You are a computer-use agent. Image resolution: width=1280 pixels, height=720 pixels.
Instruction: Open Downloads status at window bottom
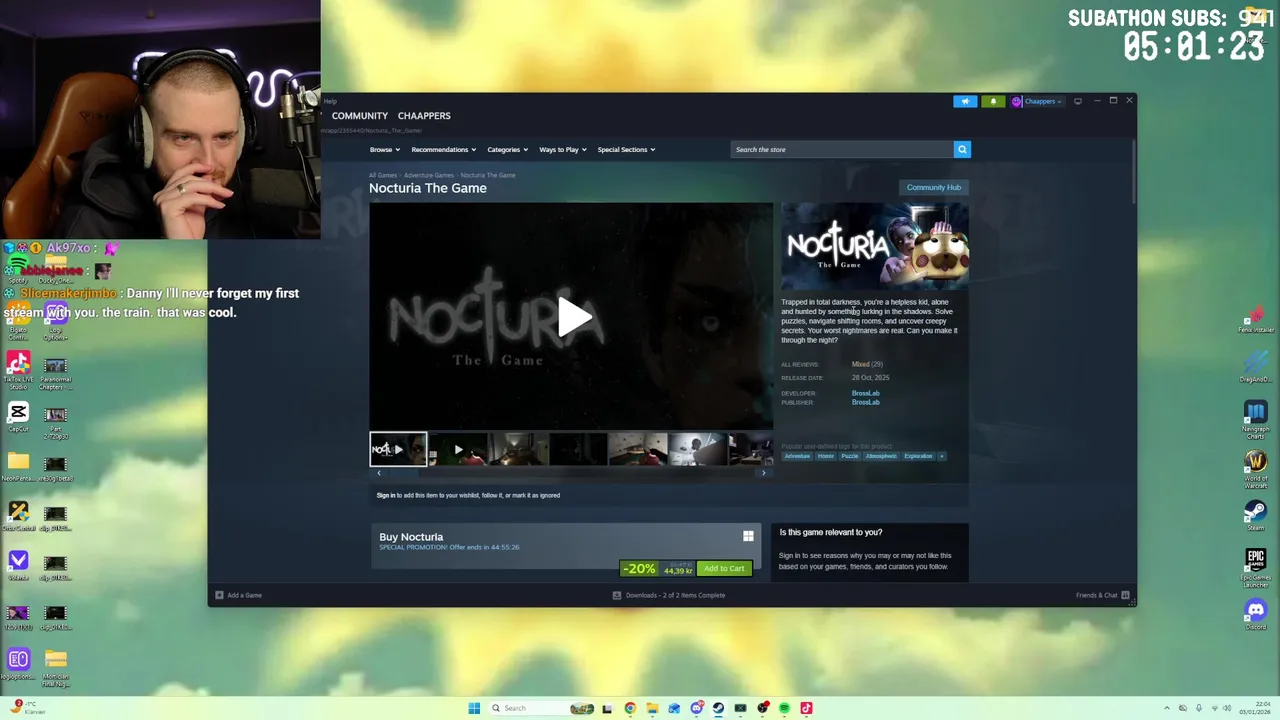669,595
